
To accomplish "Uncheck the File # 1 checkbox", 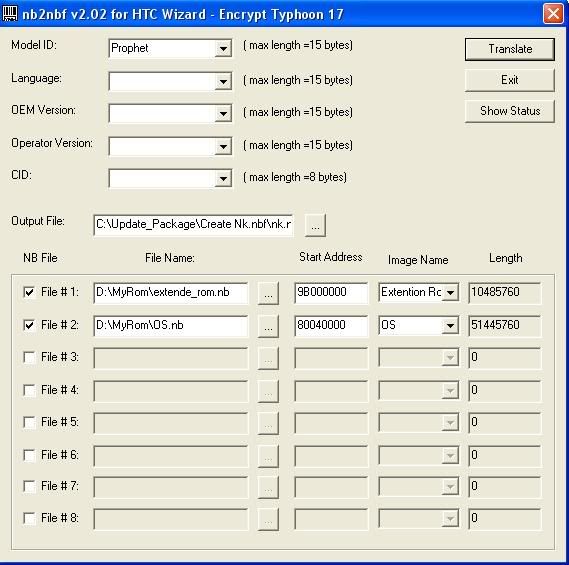I will click(x=29, y=292).
